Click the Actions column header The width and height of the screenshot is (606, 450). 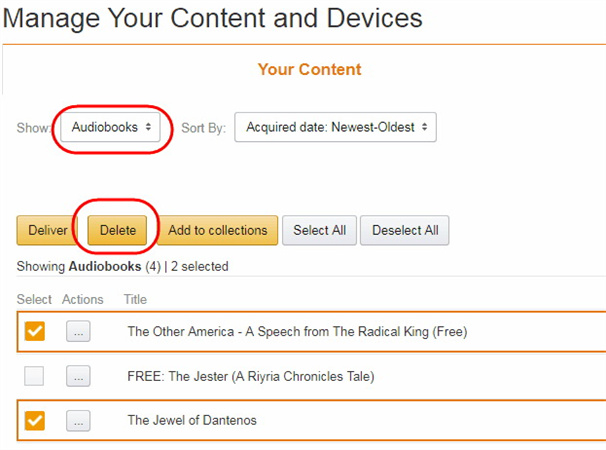click(83, 299)
